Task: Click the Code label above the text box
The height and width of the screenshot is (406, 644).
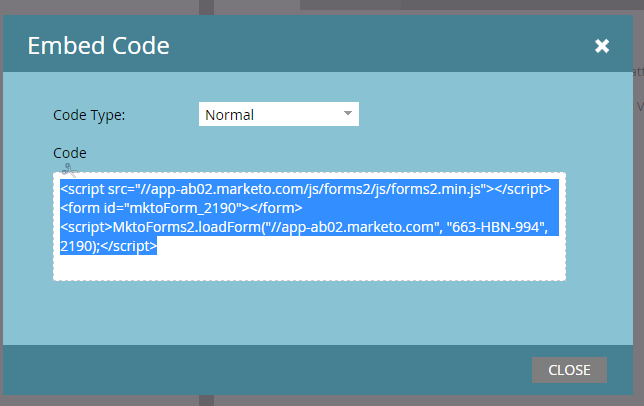Action: pos(69,153)
